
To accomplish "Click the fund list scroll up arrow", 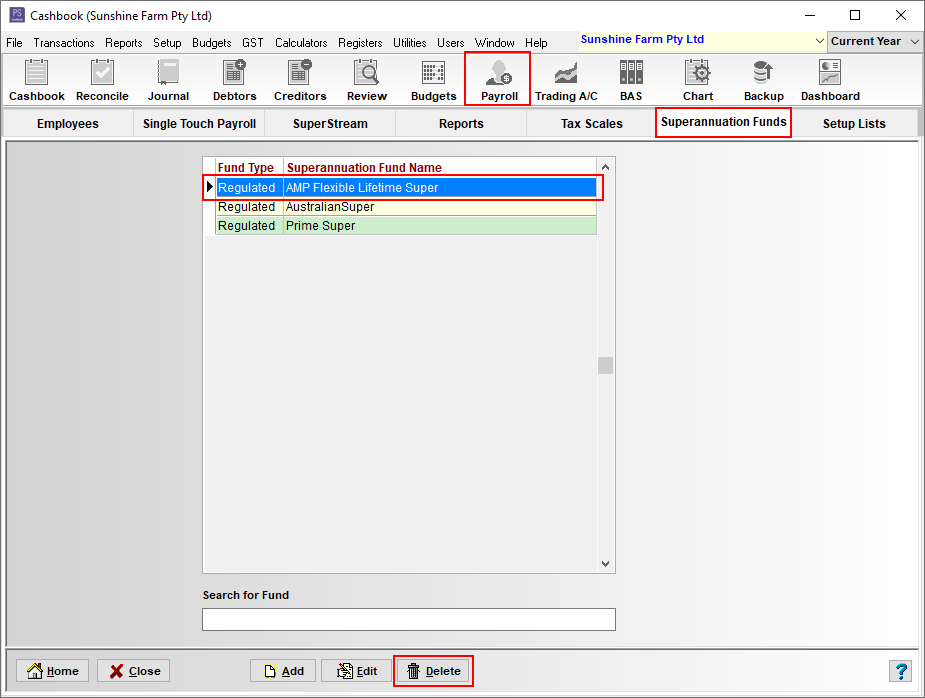I will (605, 168).
